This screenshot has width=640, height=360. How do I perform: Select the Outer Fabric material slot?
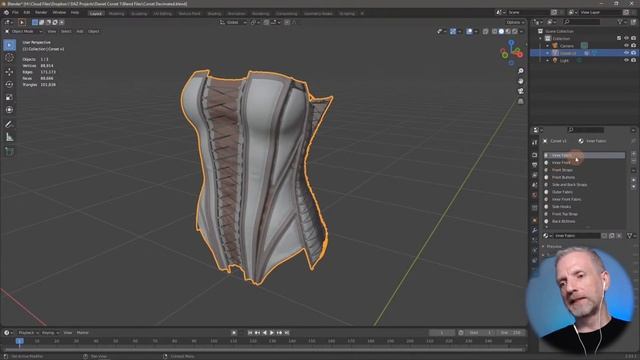point(584,192)
